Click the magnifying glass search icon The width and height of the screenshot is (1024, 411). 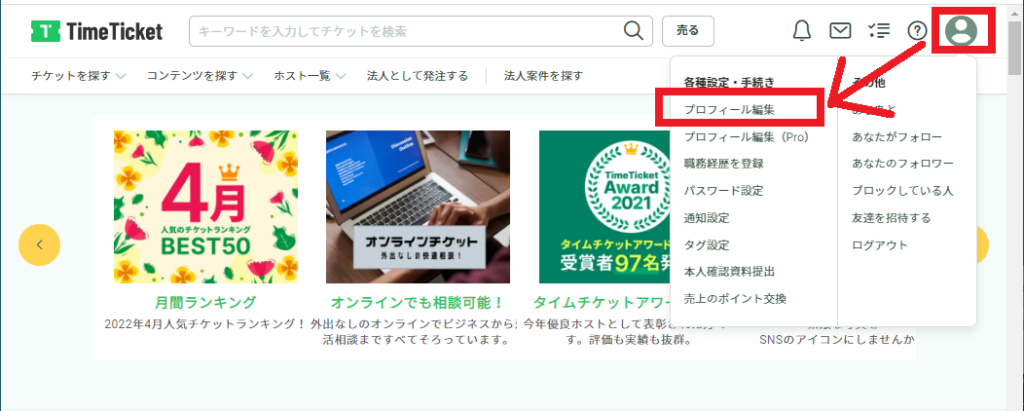point(633,31)
